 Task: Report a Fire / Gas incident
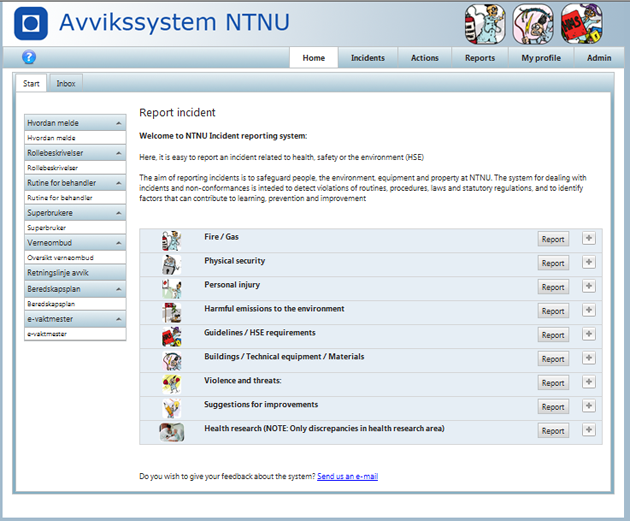[553, 239]
